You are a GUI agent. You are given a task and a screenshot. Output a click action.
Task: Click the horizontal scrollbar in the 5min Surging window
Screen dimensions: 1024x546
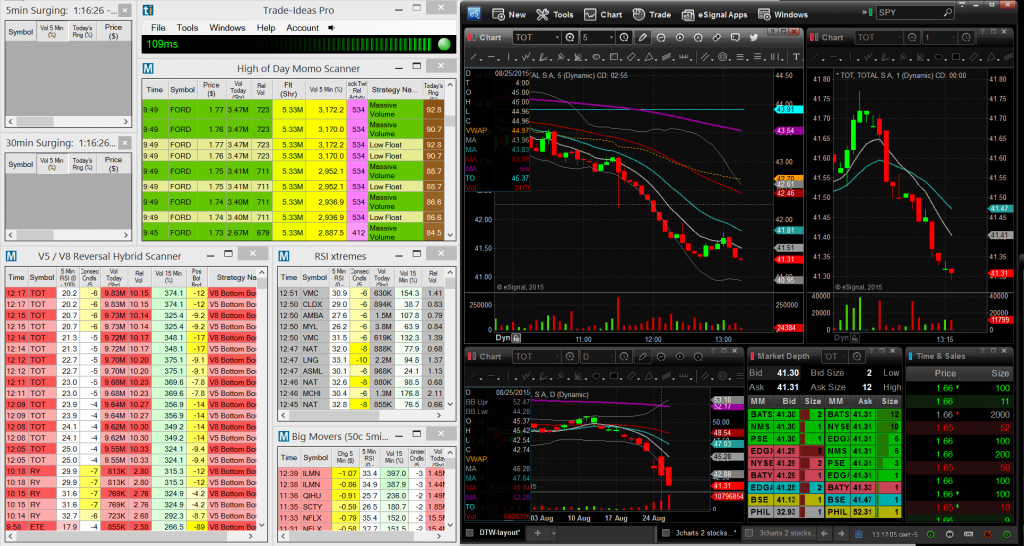[x=68, y=121]
